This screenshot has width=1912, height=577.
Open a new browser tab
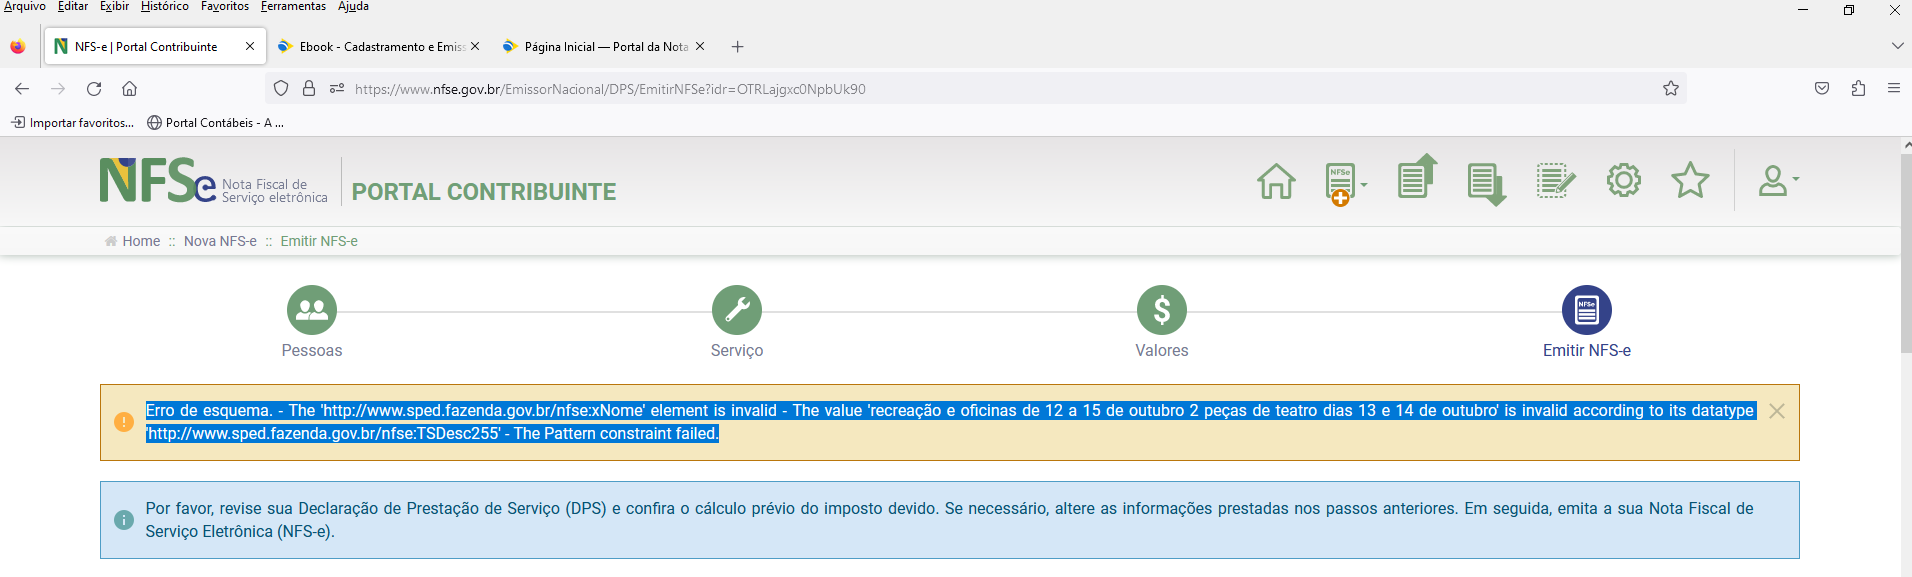point(737,47)
